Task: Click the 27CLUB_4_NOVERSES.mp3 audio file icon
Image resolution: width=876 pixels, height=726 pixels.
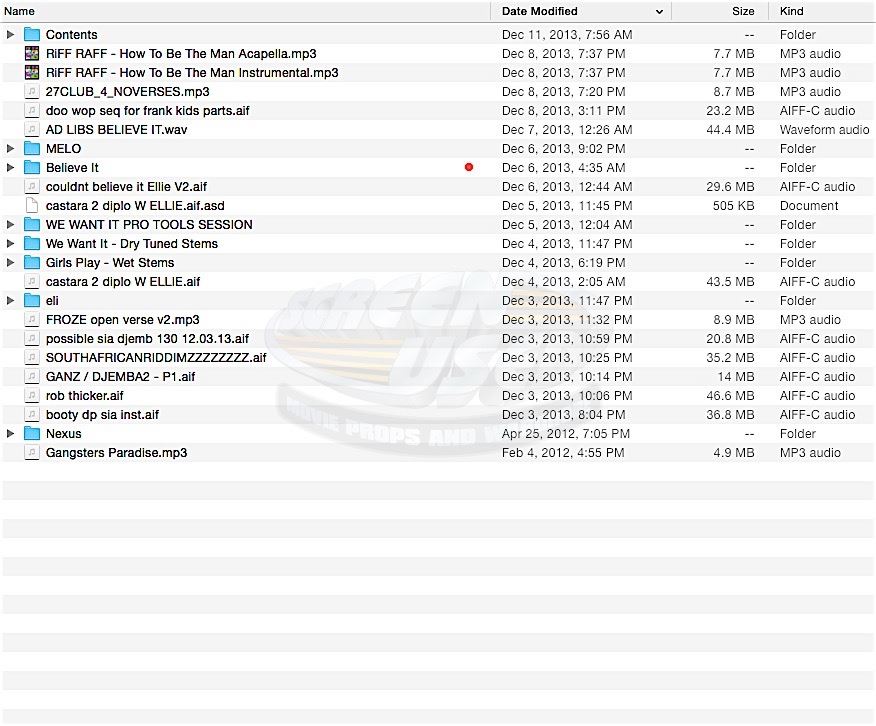Action: pos(31,92)
